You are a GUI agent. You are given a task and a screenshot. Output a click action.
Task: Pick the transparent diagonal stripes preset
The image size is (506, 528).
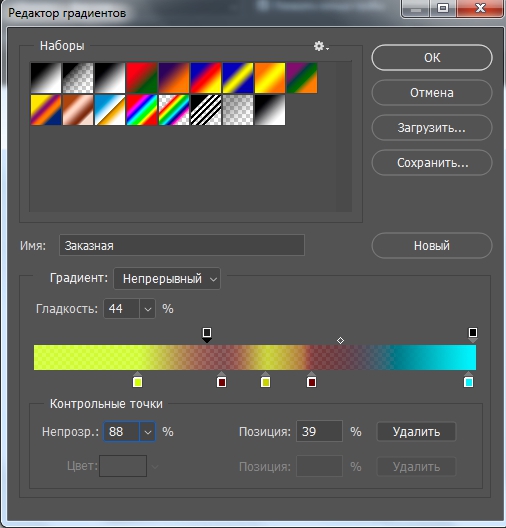206,110
